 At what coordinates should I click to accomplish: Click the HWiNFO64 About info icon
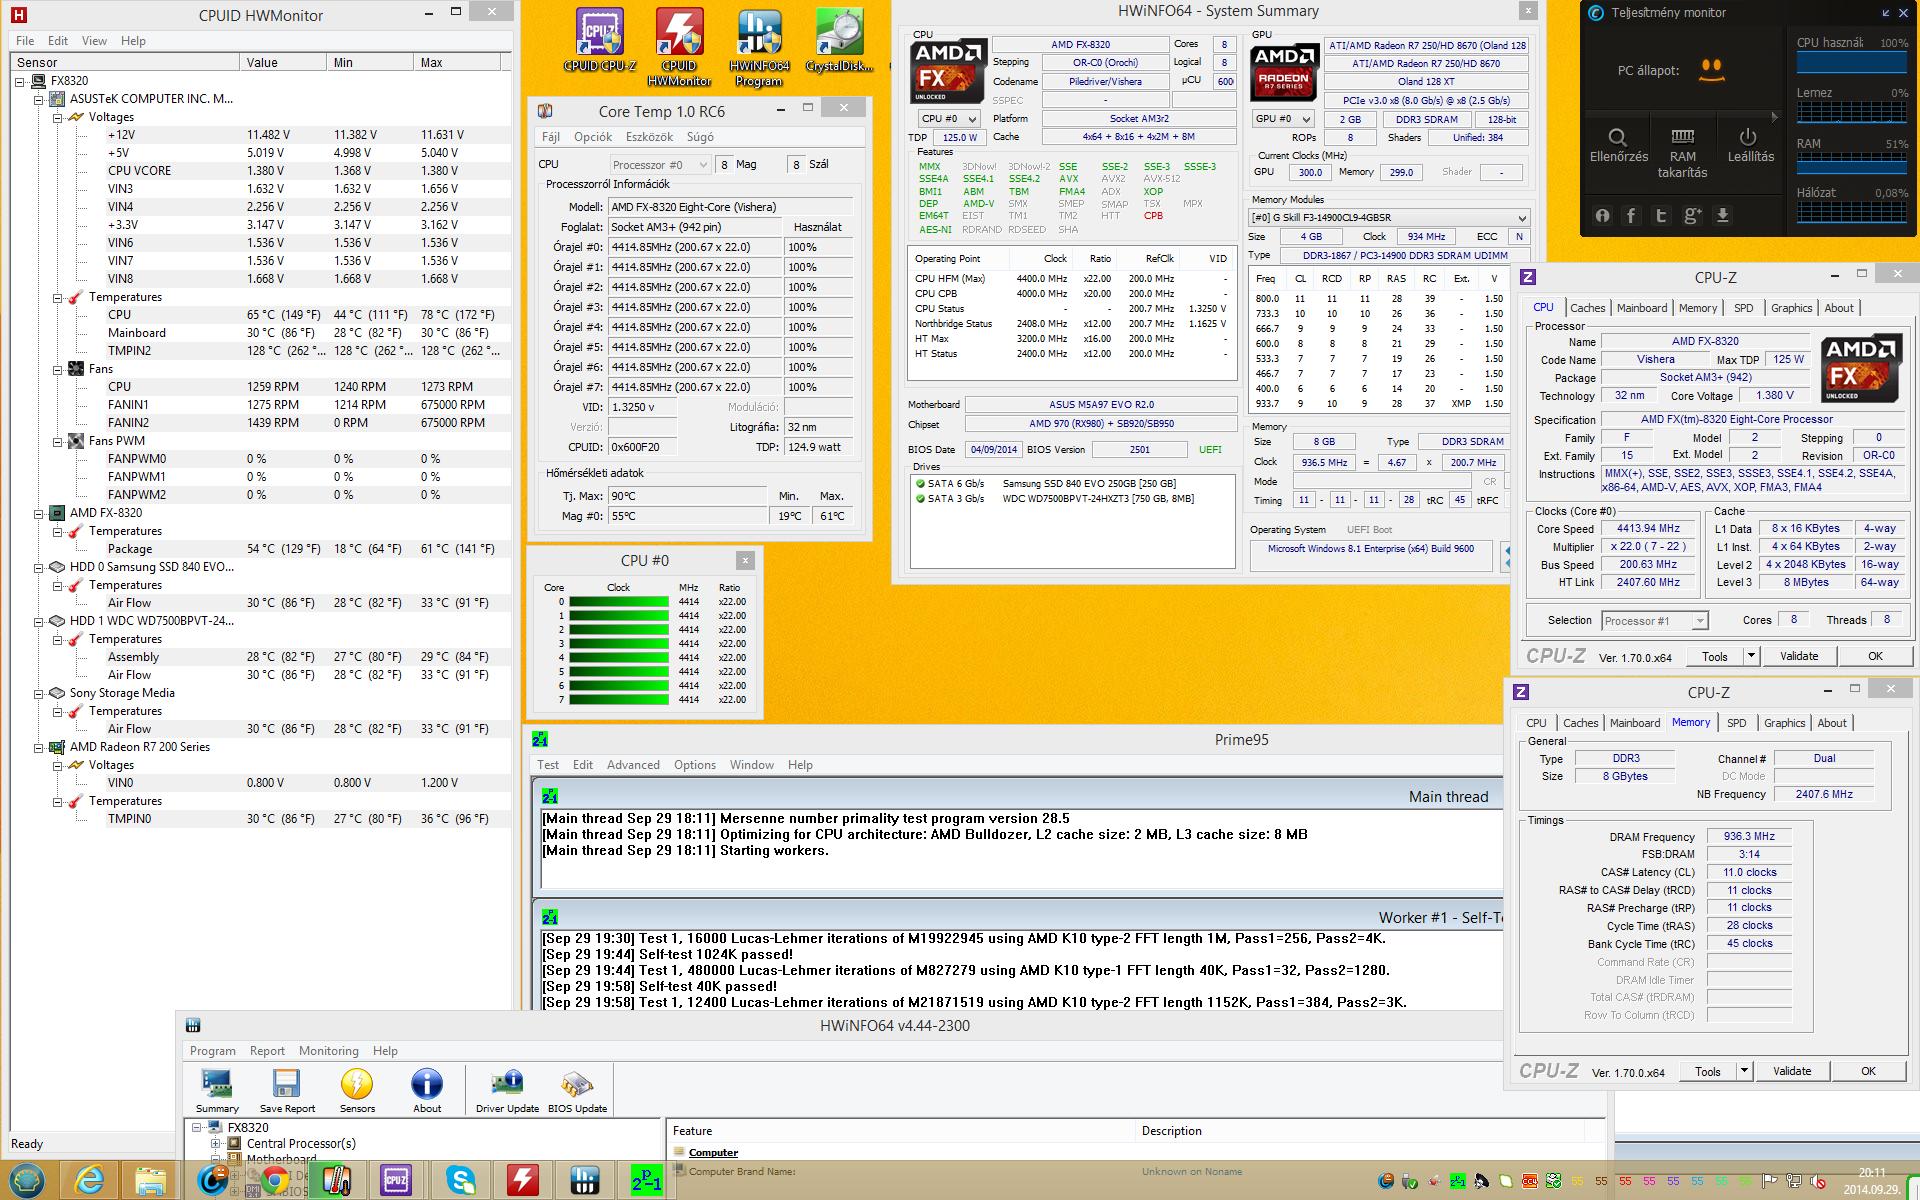(x=427, y=1091)
